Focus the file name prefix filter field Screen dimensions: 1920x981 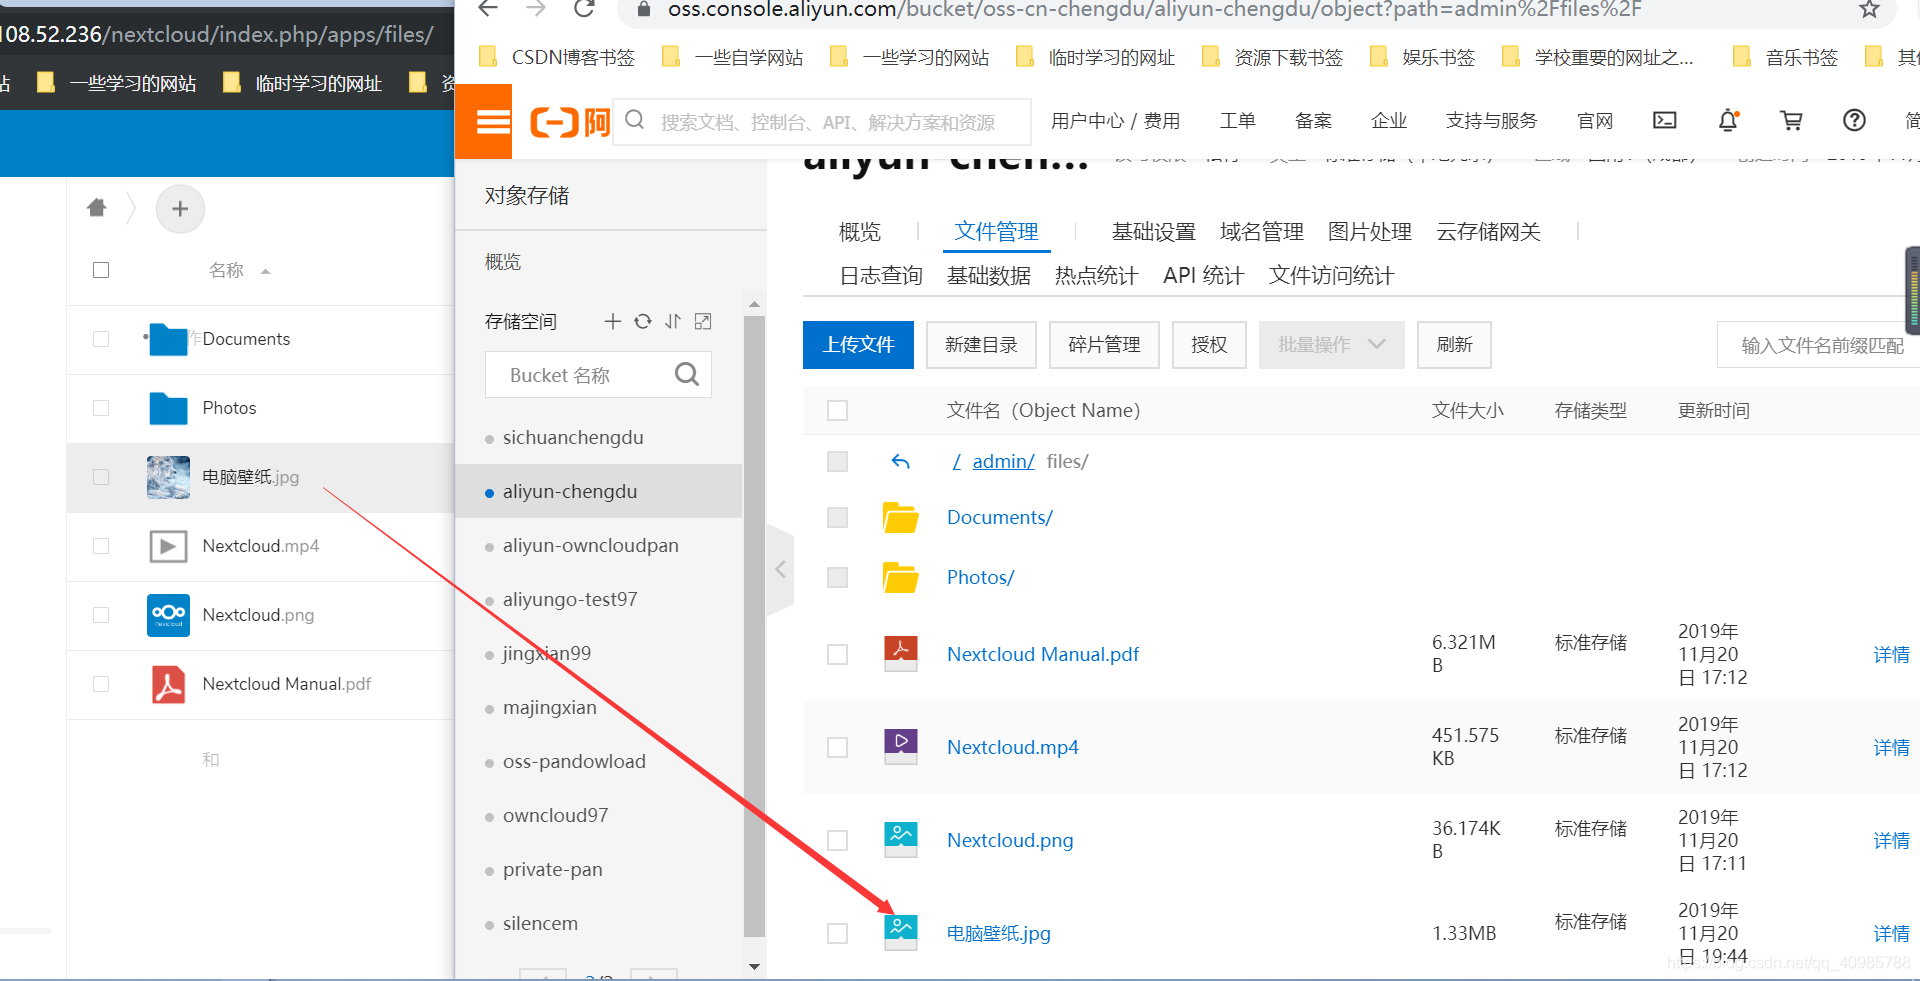[x=1820, y=345]
